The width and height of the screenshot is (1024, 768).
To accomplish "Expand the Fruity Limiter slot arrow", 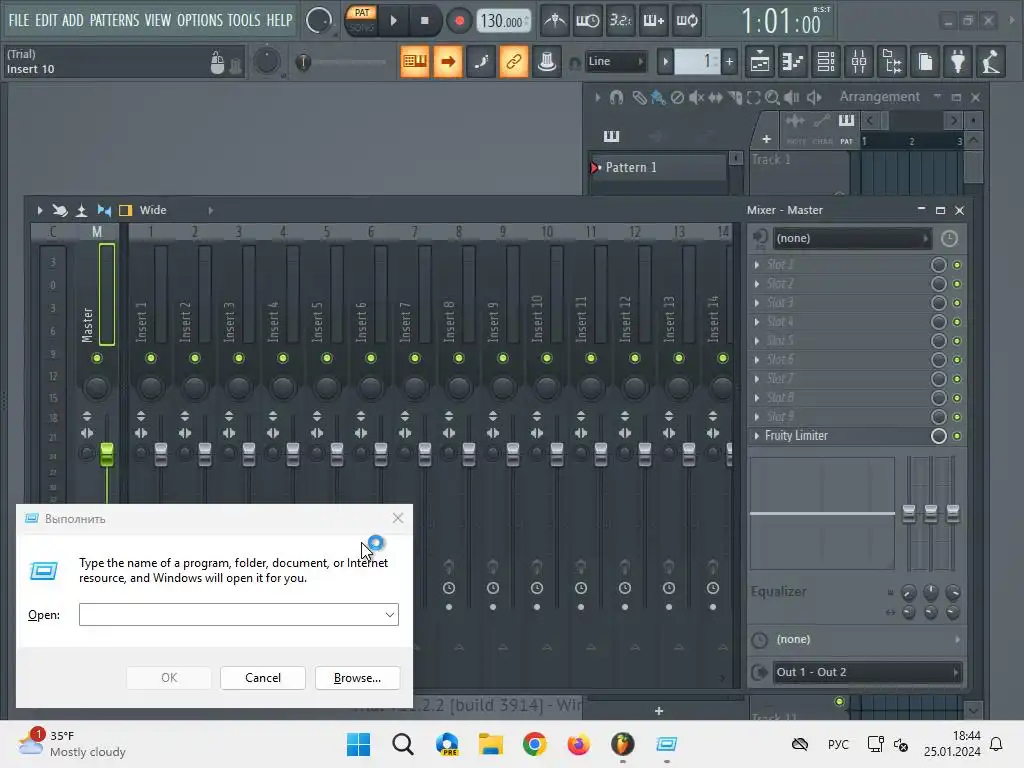I will coord(757,436).
